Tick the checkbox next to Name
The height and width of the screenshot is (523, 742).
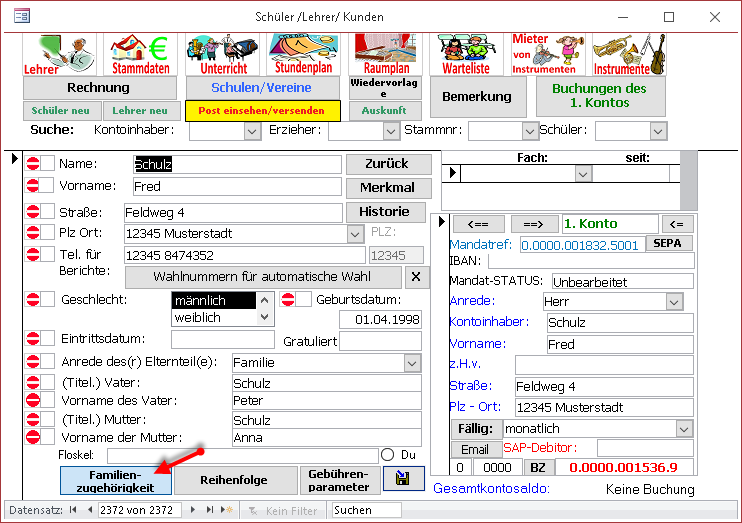tap(48, 164)
